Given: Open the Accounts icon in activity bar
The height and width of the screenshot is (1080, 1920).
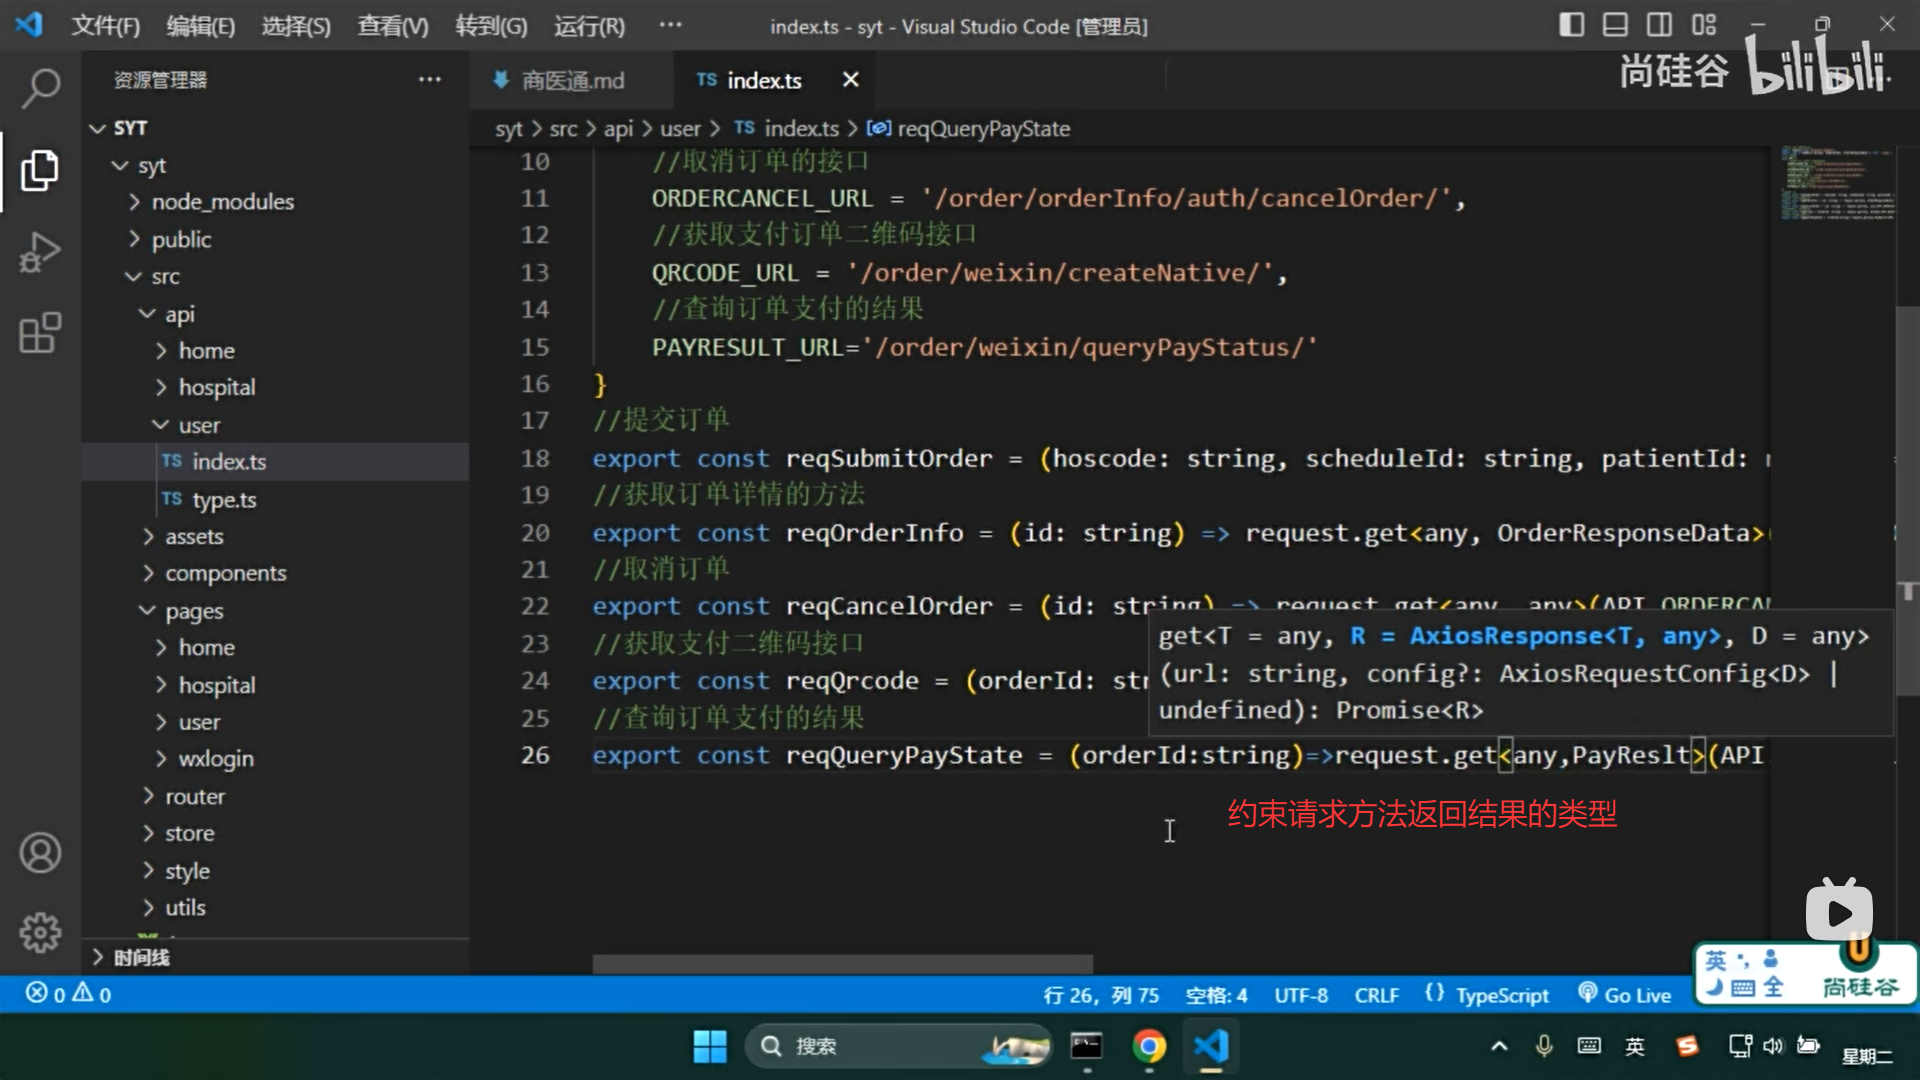Looking at the screenshot, I should point(40,853).
